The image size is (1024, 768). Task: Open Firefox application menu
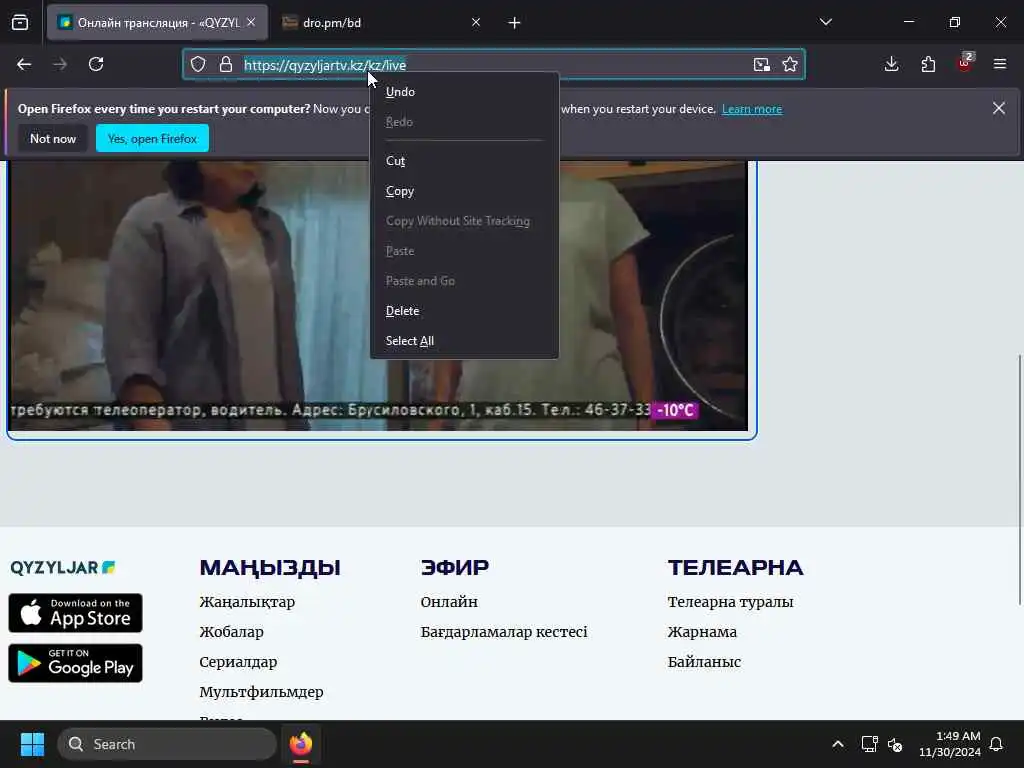[x=1000, y=64]
